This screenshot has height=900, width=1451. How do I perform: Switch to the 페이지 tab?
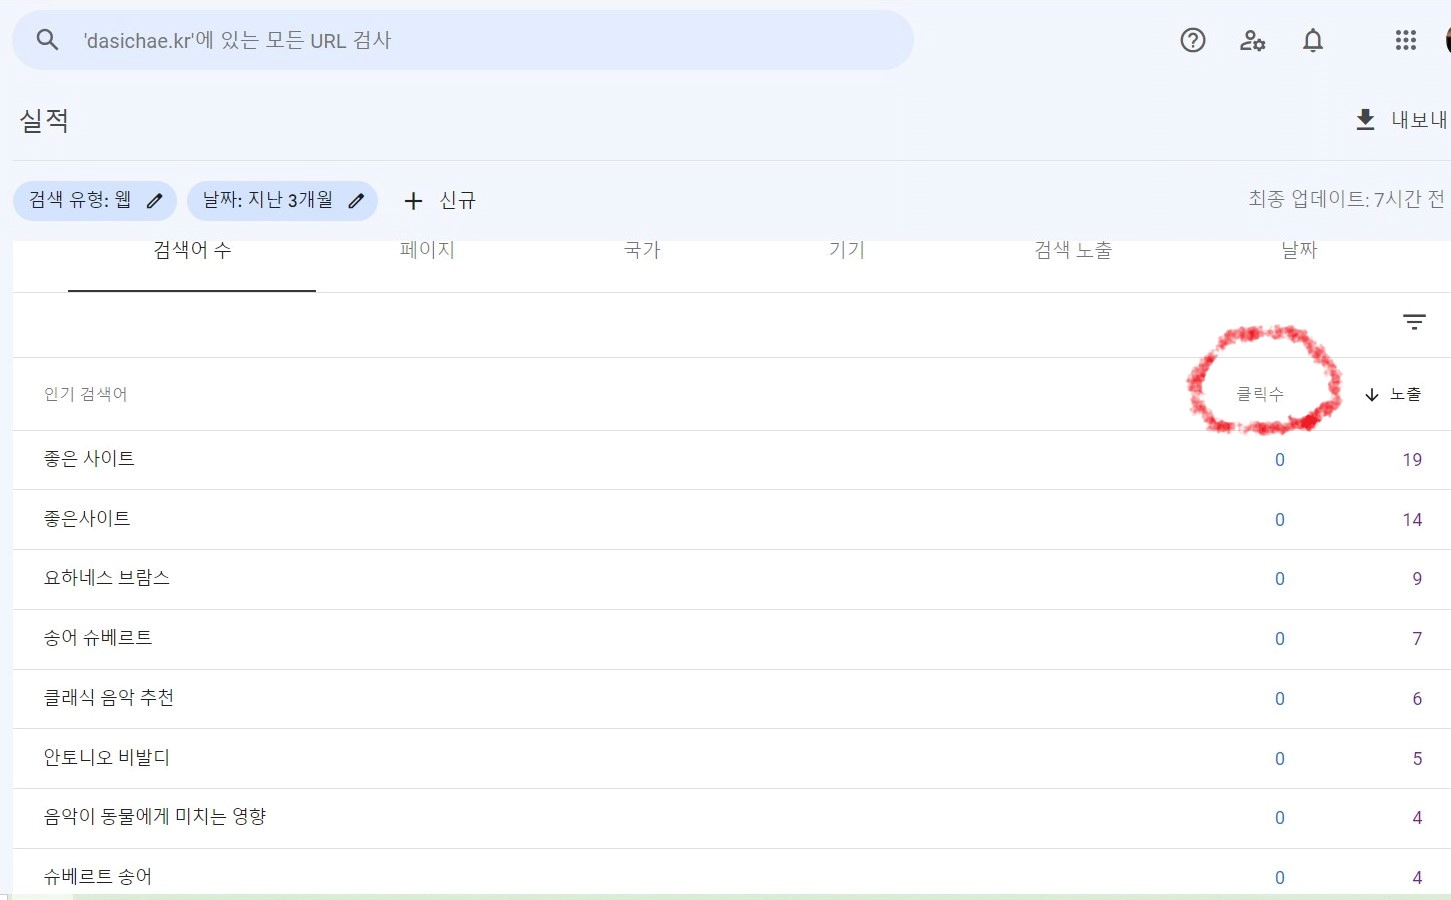point(427,251)
